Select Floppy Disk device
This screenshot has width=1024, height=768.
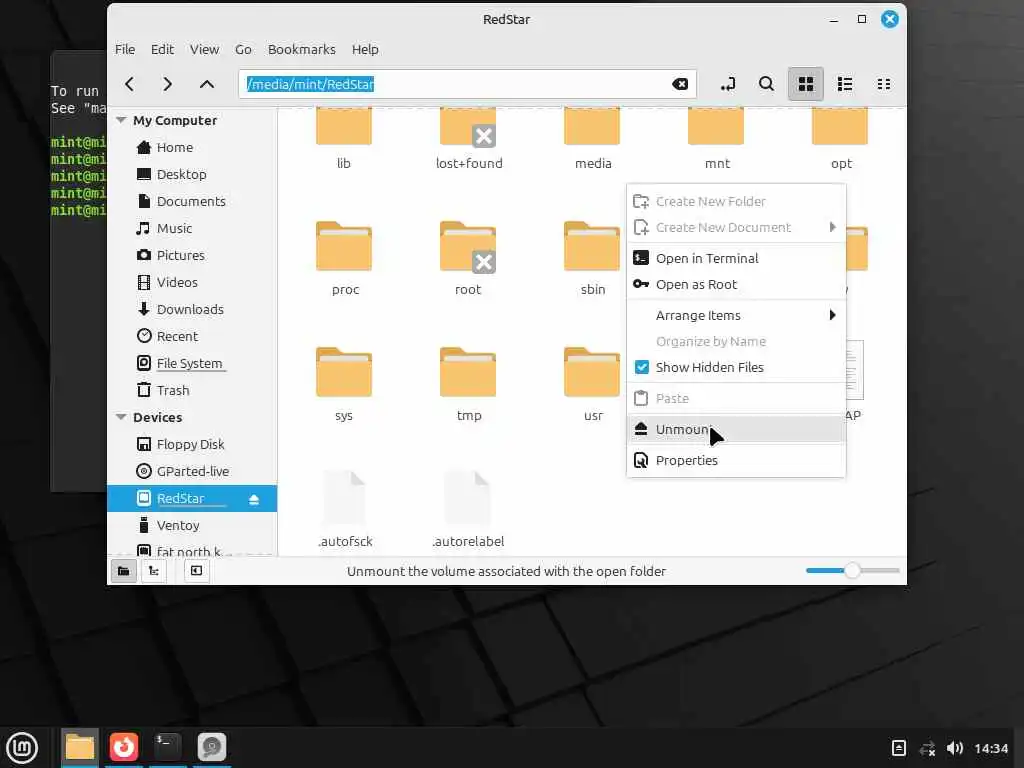tap(192, 445)
